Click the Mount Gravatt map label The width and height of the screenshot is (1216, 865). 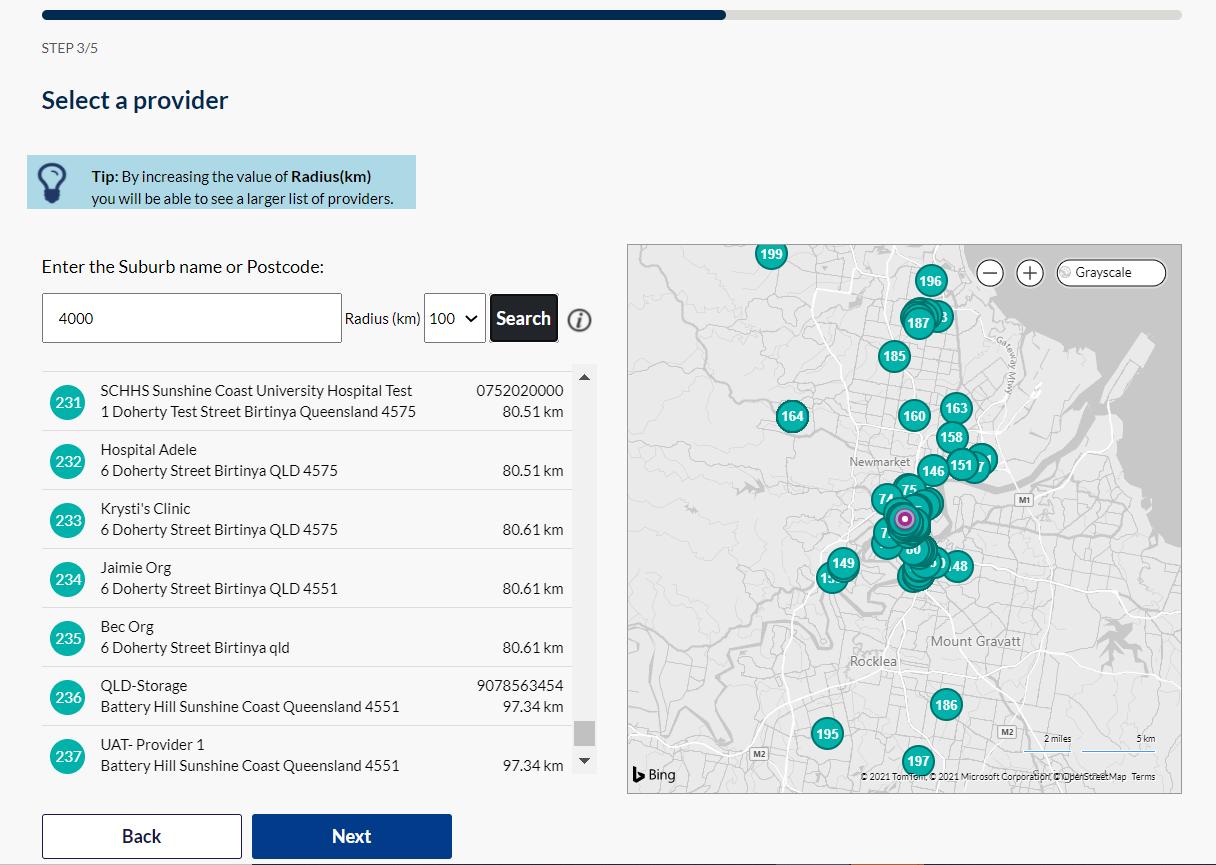[x=976, y=641]
